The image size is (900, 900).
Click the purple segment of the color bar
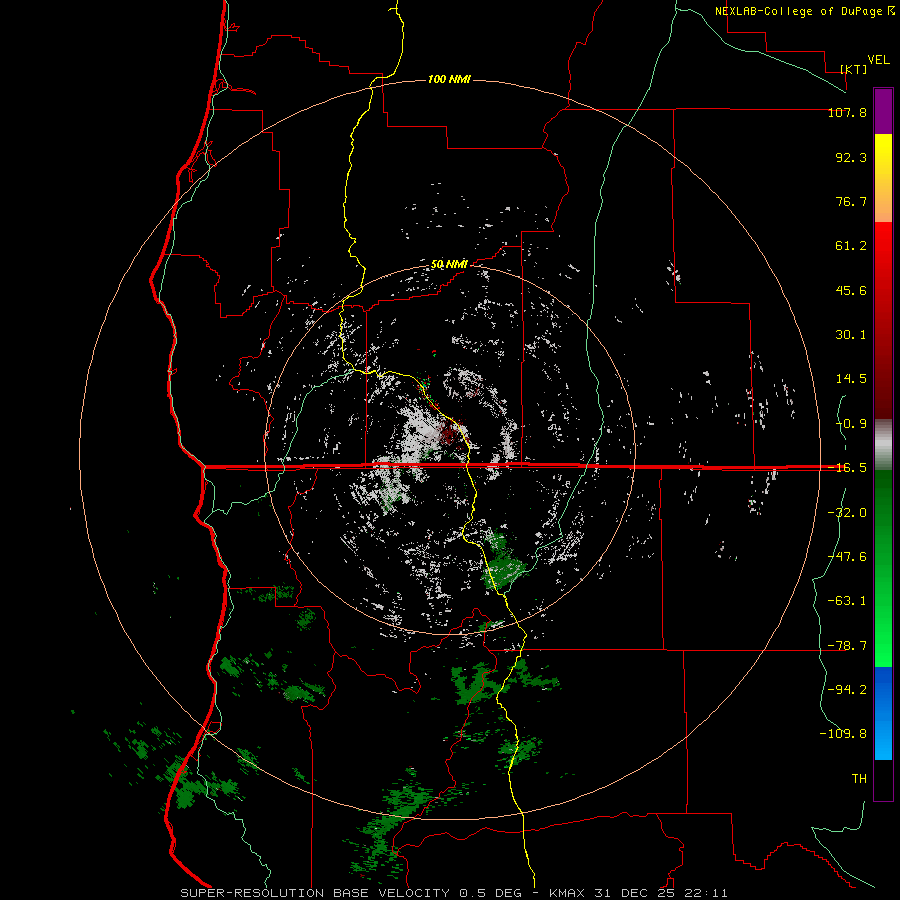coord(883,112)
